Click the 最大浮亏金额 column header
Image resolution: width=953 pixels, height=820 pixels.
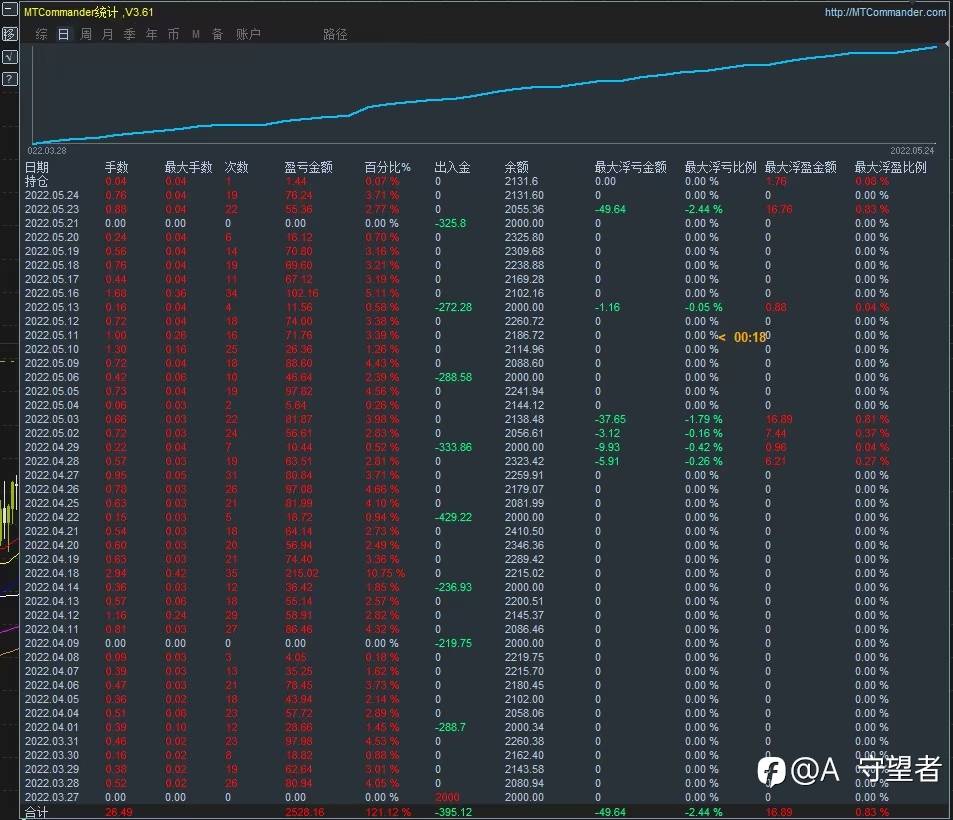pos(630,167)
